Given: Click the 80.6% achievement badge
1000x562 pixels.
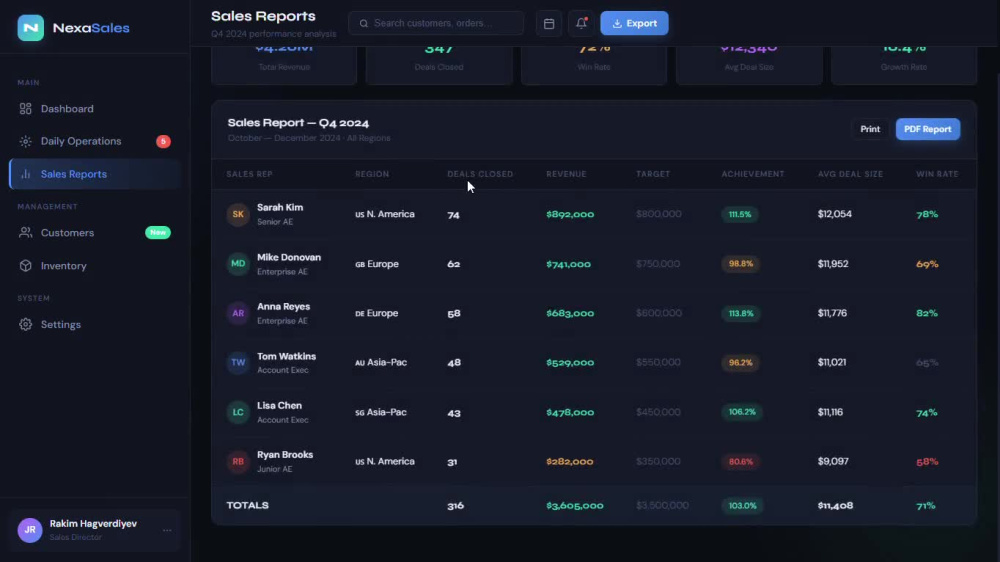Looking at the screenshot, I should click(740, 461).
